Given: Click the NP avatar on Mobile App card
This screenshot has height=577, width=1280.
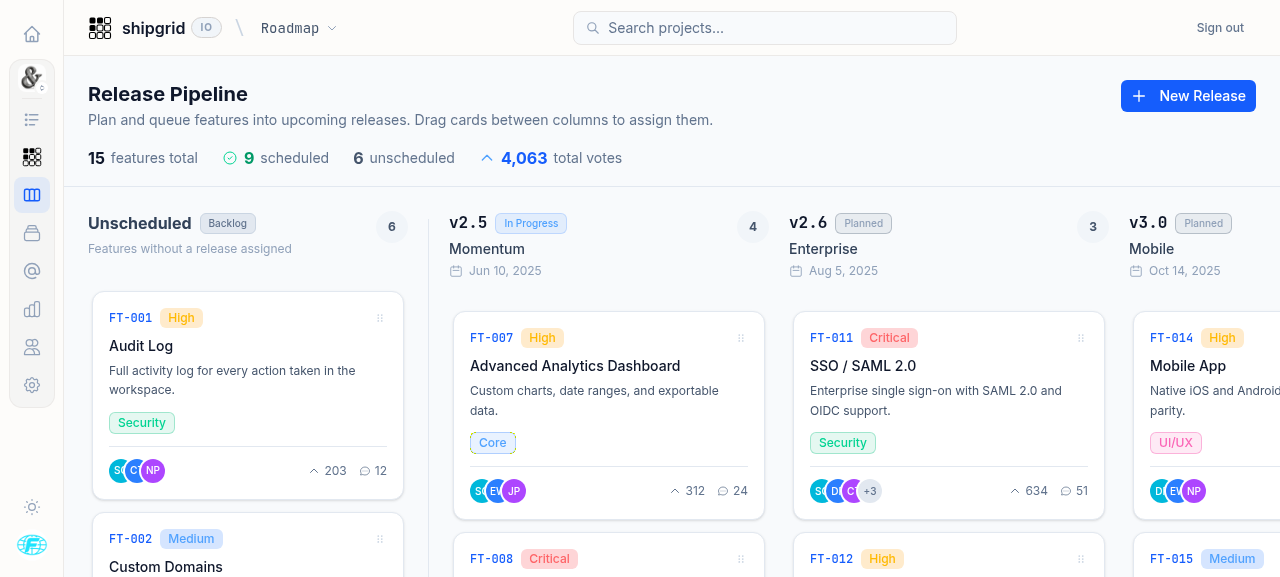Looking at the screenshot, I should (1194, 491).
